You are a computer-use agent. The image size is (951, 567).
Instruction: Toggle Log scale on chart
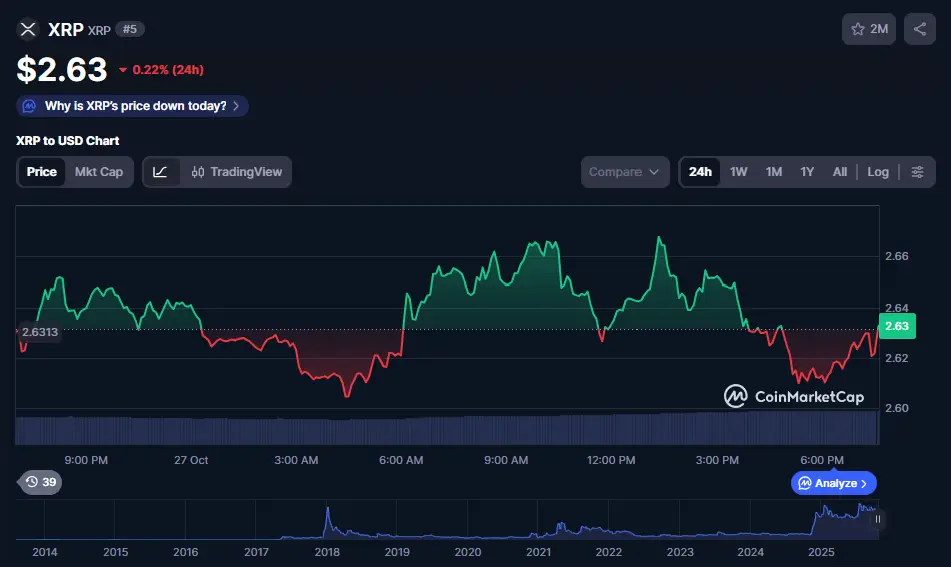click(878, 172)
